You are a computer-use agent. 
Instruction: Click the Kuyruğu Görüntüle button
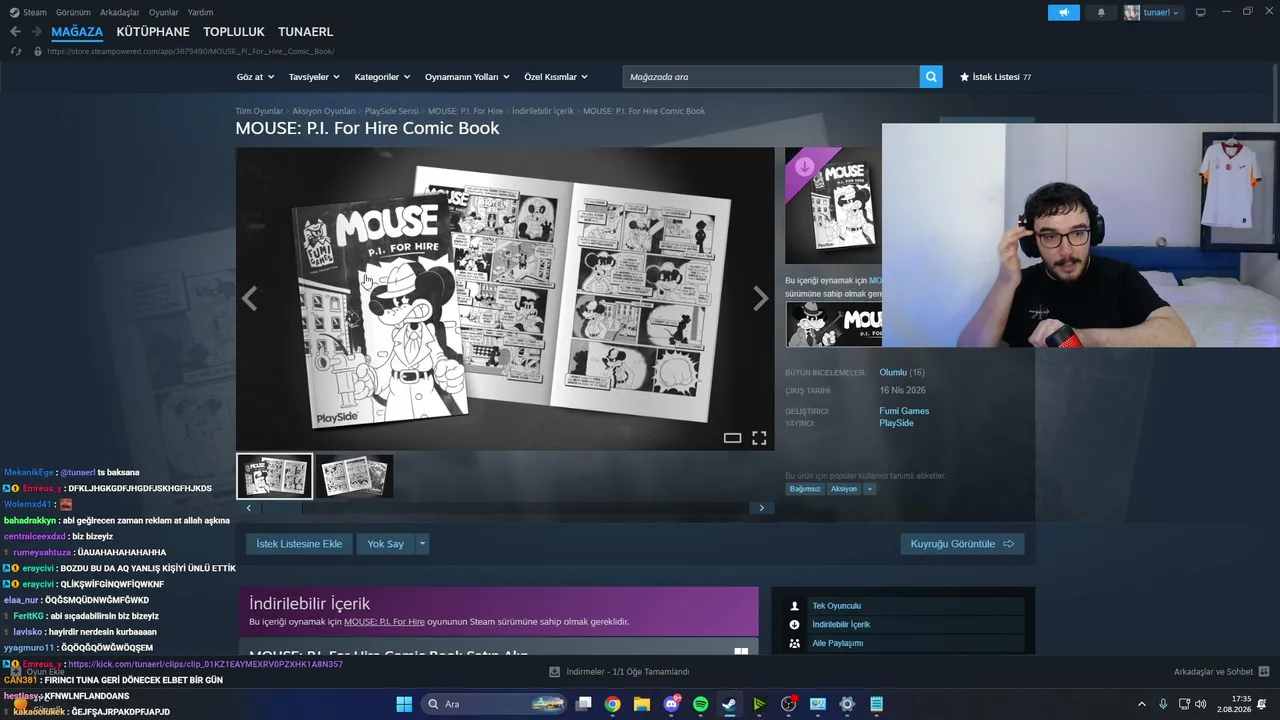[962, 544]
